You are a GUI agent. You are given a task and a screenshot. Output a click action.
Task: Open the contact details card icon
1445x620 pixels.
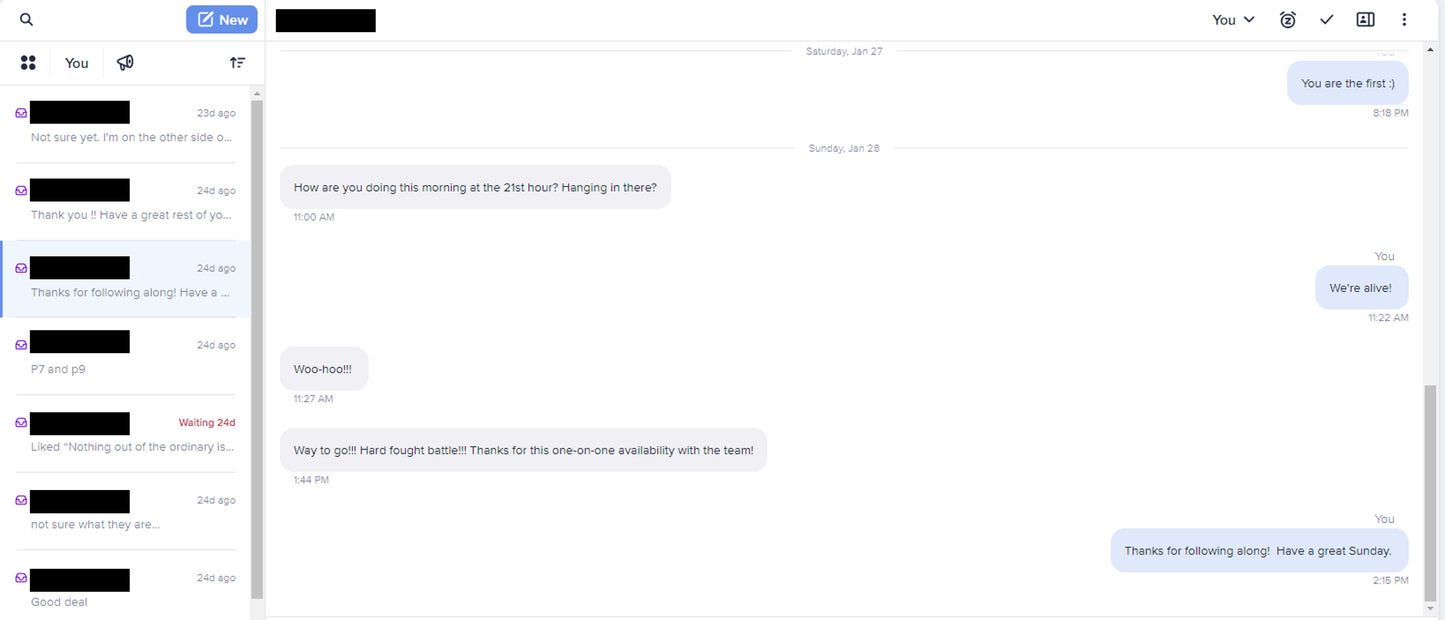point(1365,20)
